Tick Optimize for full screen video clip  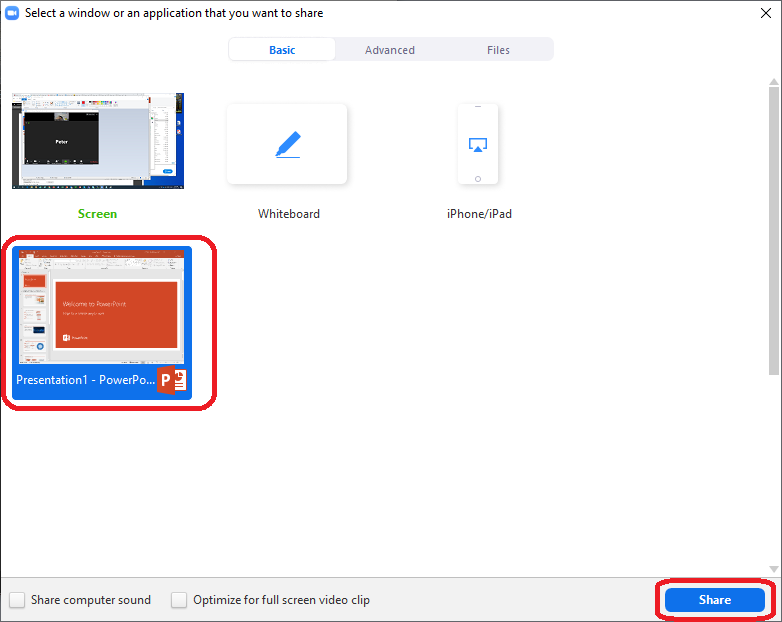point(179,600)
